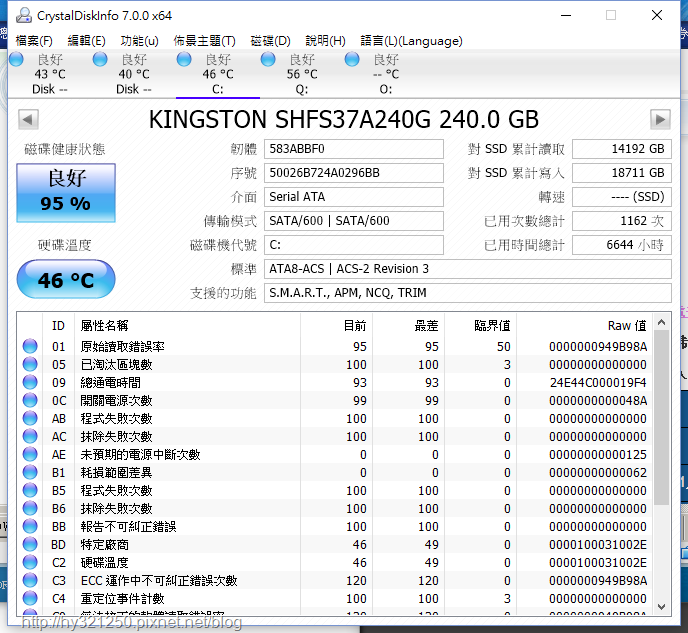Click status orb of the O: drive
This screenshot has width=688, height=633.
coord(352,59)
